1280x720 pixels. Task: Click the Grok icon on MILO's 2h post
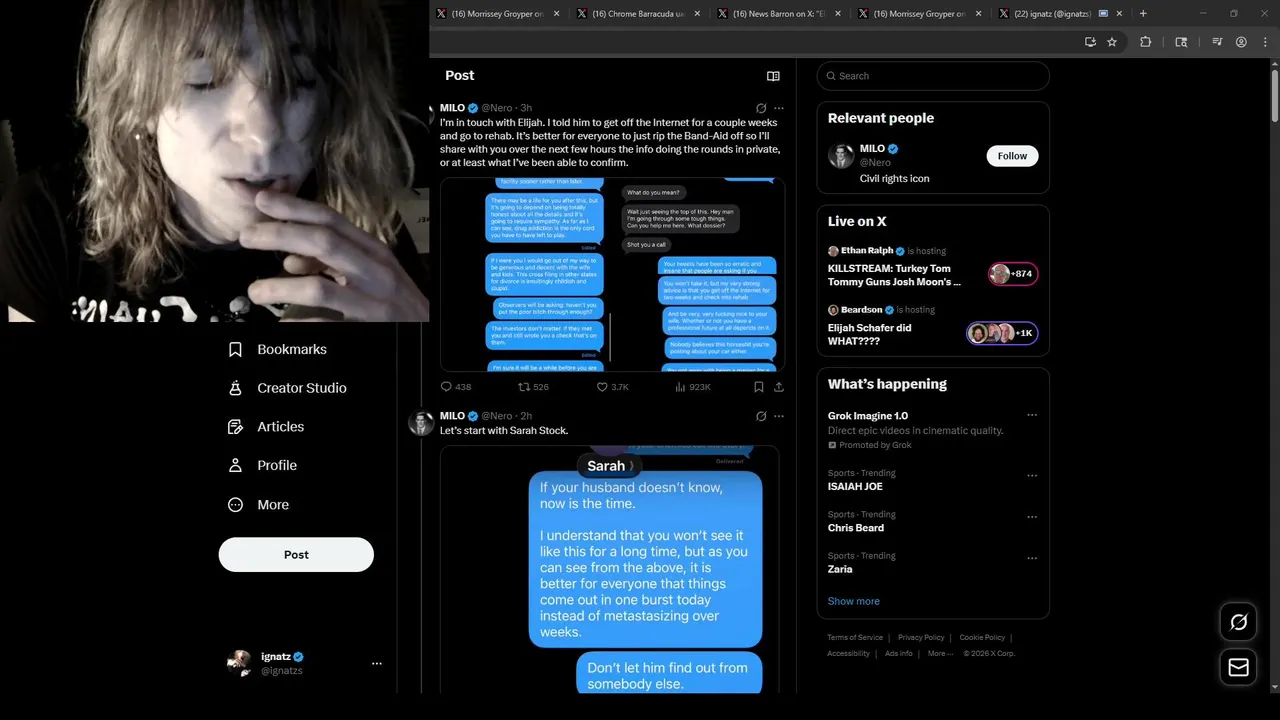click(x=761, y=416)
